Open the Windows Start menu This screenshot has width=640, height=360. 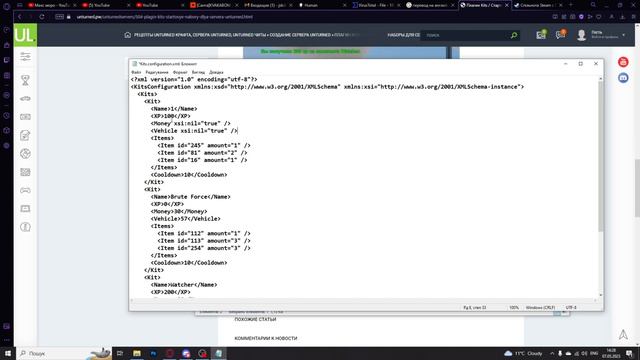[x=7, y=353]
